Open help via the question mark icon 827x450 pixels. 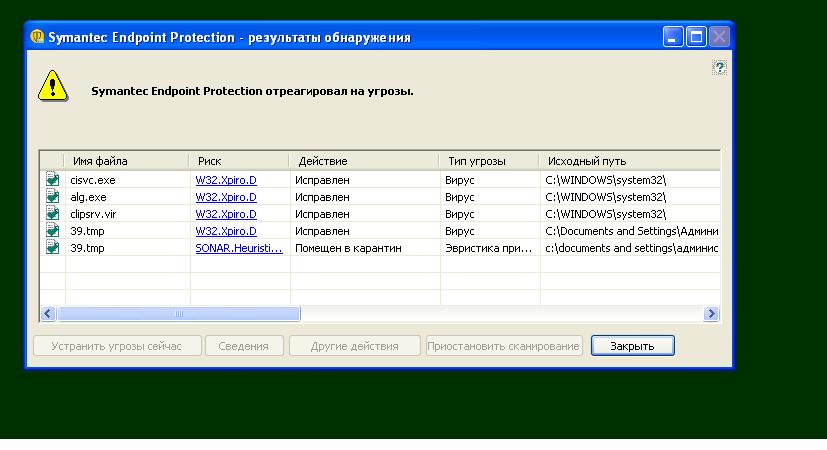(719, 67)
